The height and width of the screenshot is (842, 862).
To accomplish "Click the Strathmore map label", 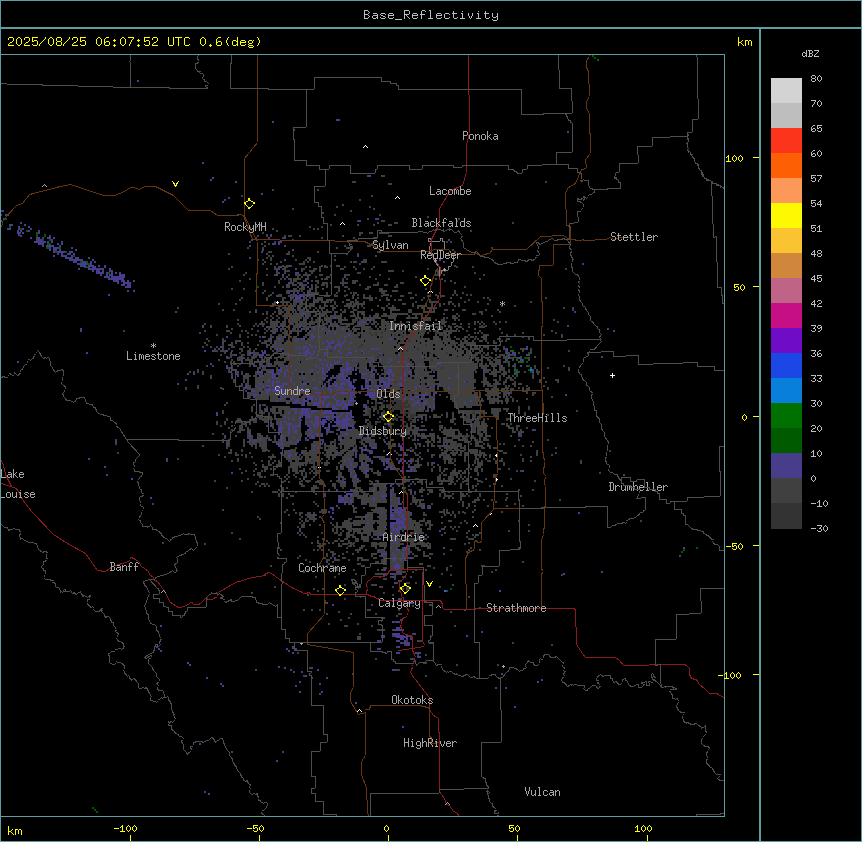I will click(x=516, y=608).
